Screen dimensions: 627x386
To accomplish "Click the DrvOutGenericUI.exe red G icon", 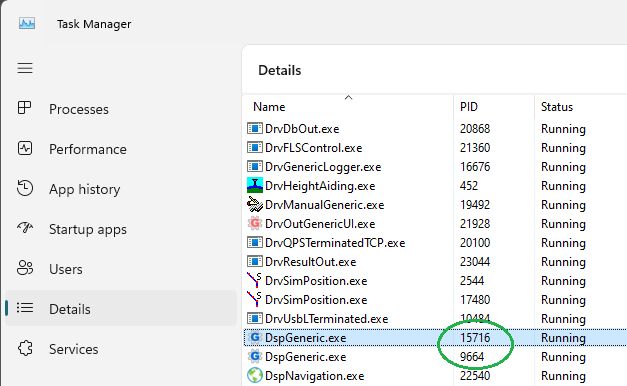I will coord(255,223).
